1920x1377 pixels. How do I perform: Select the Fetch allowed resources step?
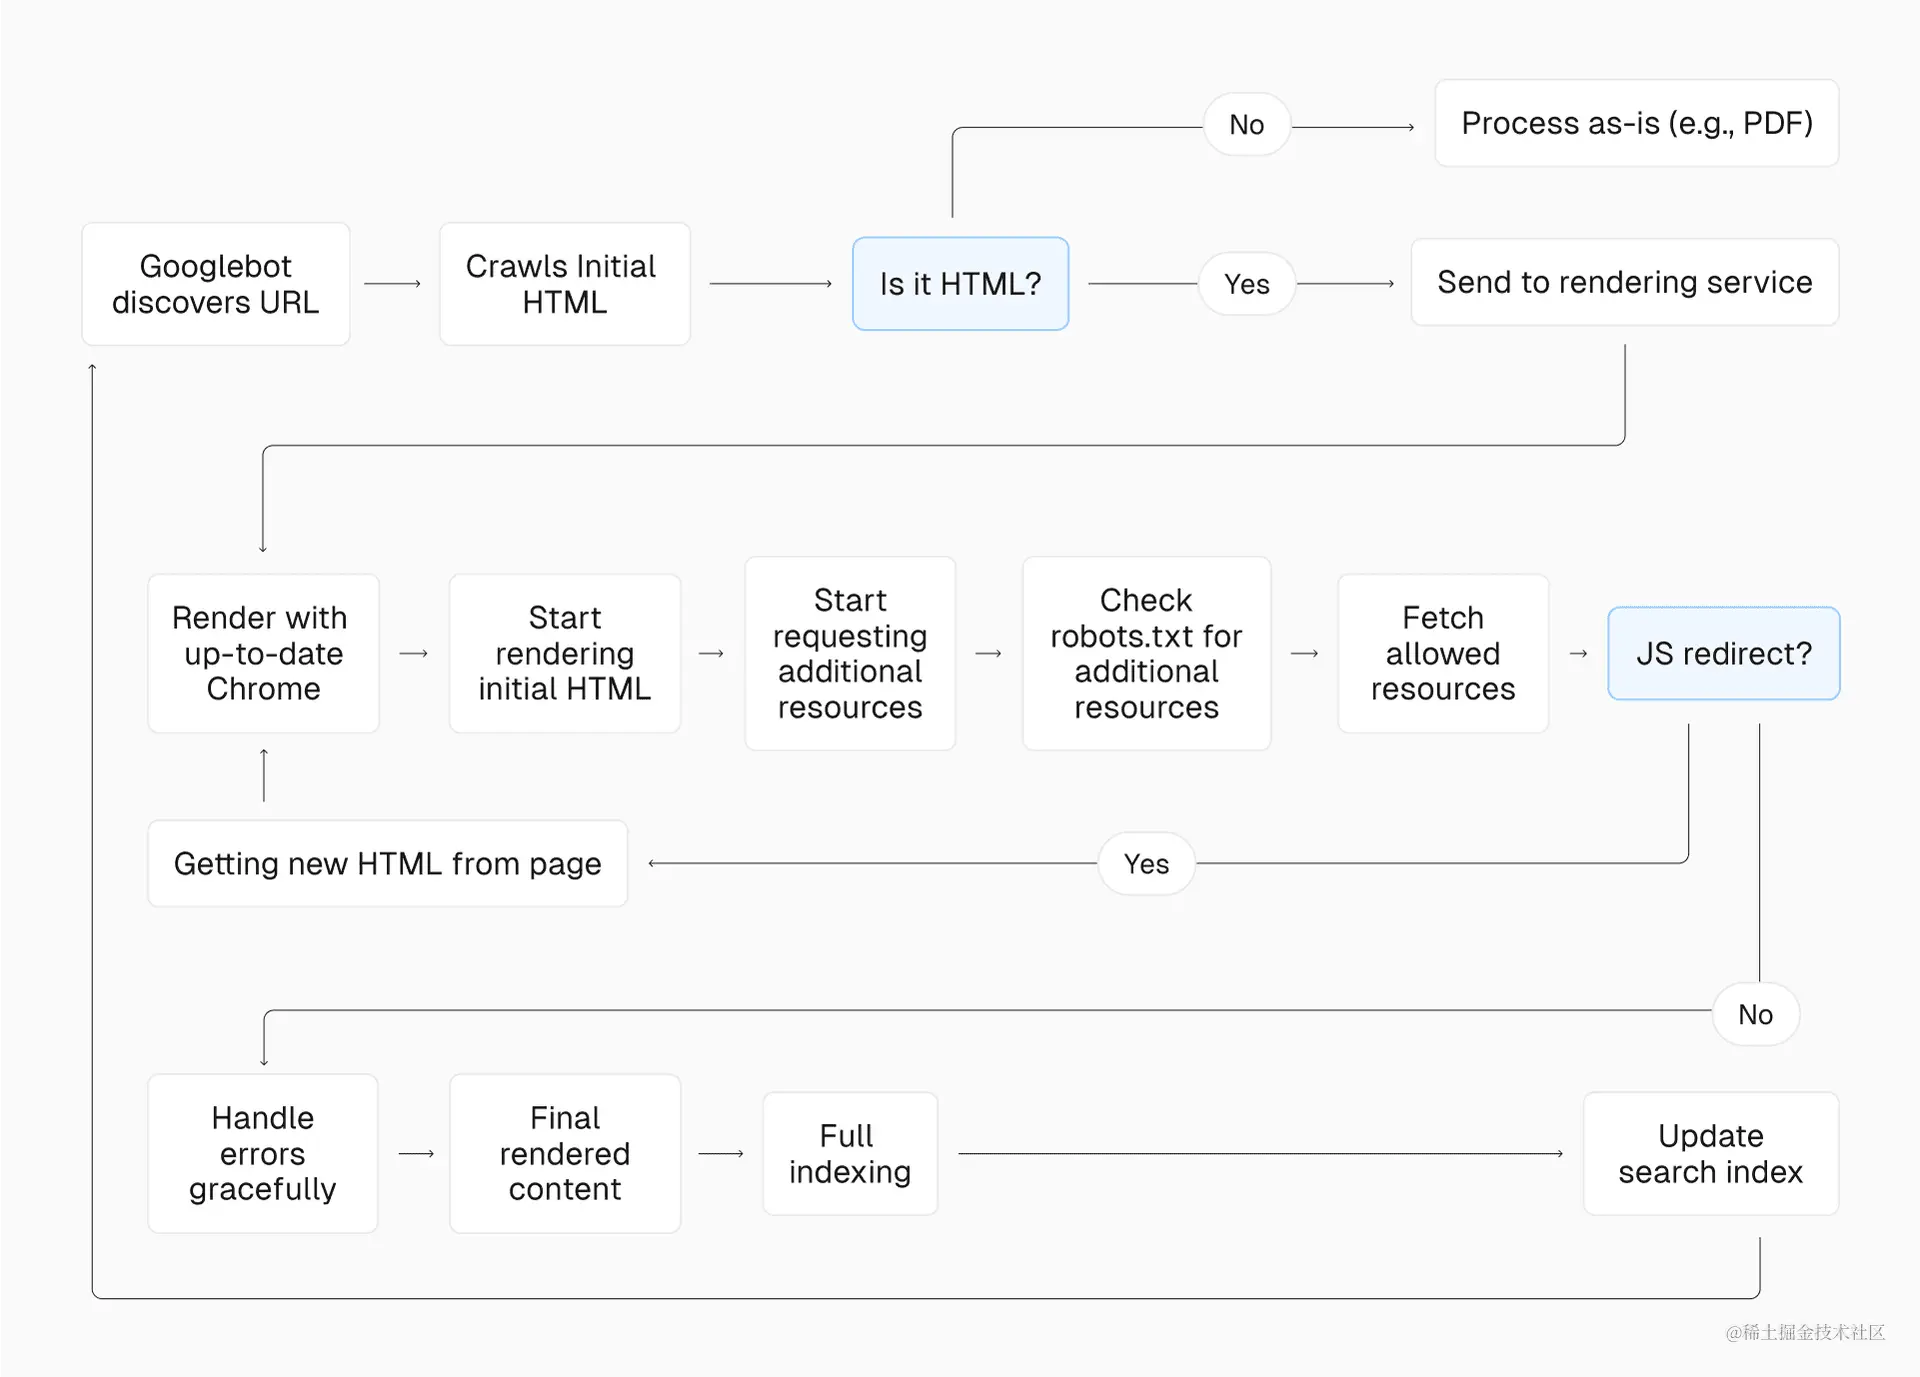pyautogui.click(x=1442, y=653)
